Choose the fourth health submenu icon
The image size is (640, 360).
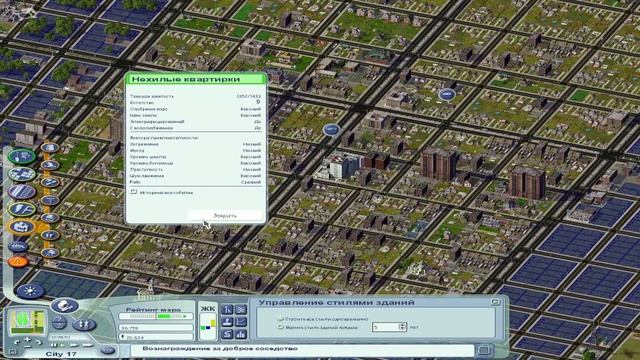(50, 200)
